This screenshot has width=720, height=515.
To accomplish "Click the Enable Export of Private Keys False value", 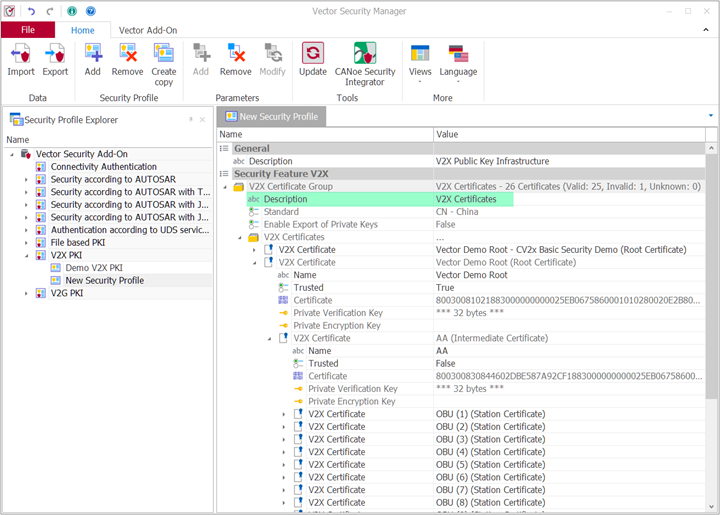I will tap(445, 224).
